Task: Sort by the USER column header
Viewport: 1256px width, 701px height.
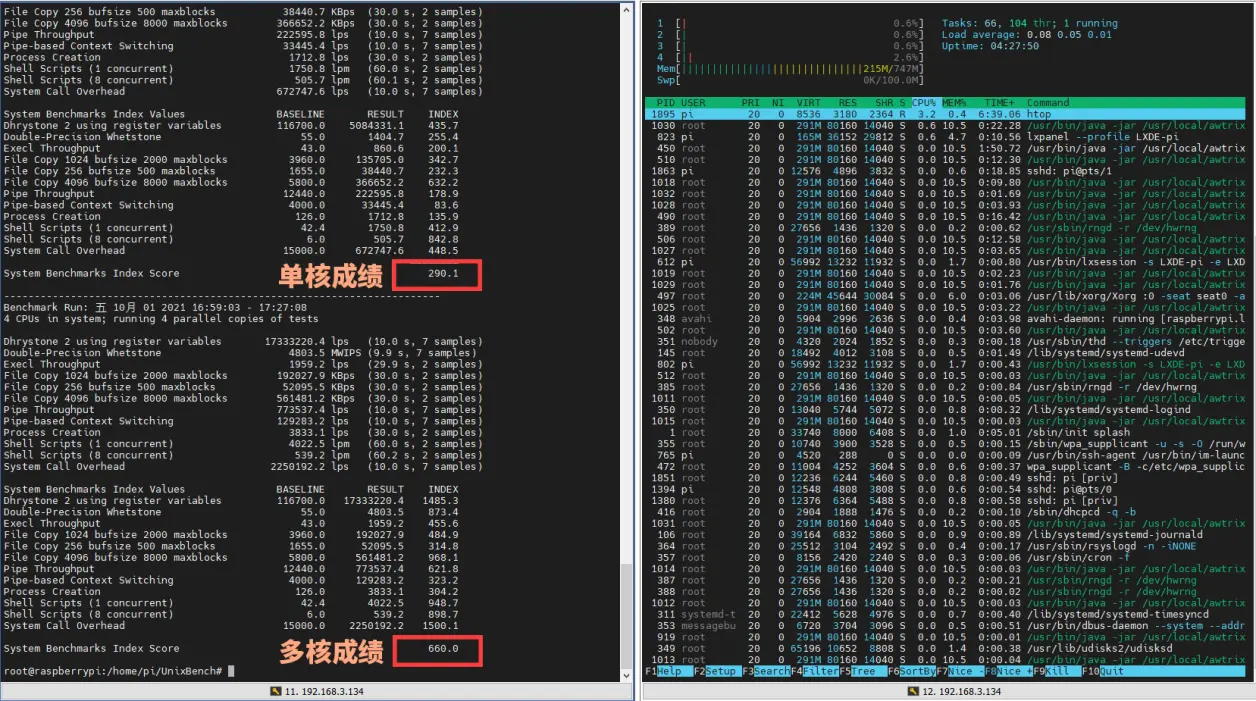Action: click(x=693, y=102)
